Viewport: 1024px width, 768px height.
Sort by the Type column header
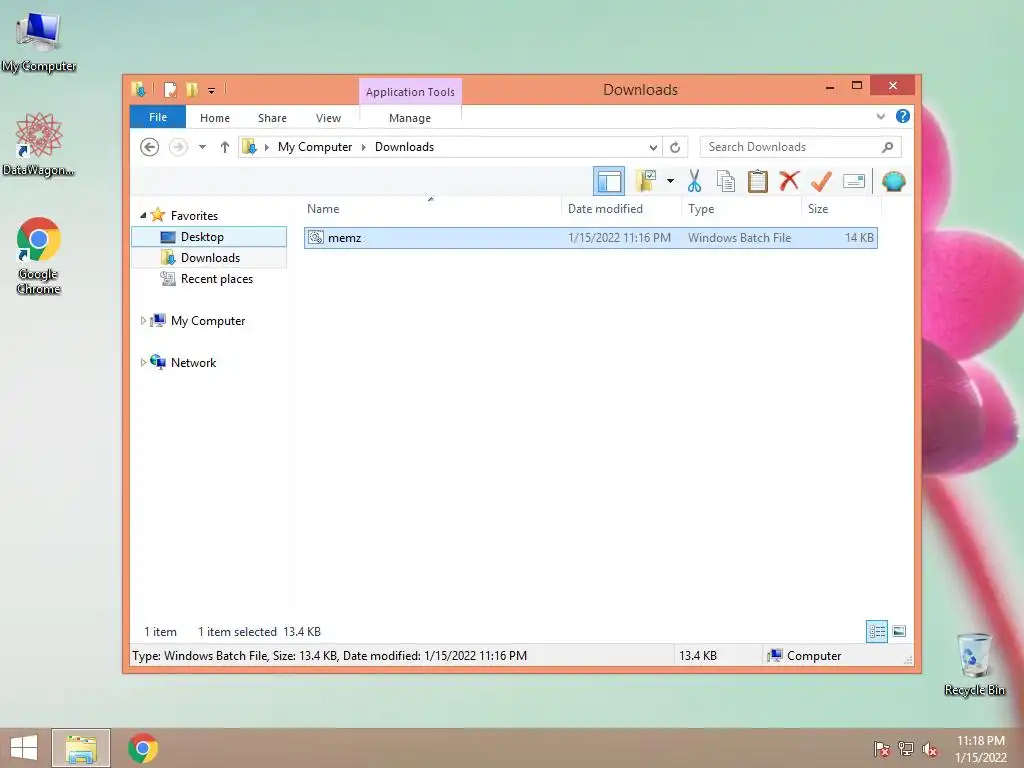[x=741, y=208]
